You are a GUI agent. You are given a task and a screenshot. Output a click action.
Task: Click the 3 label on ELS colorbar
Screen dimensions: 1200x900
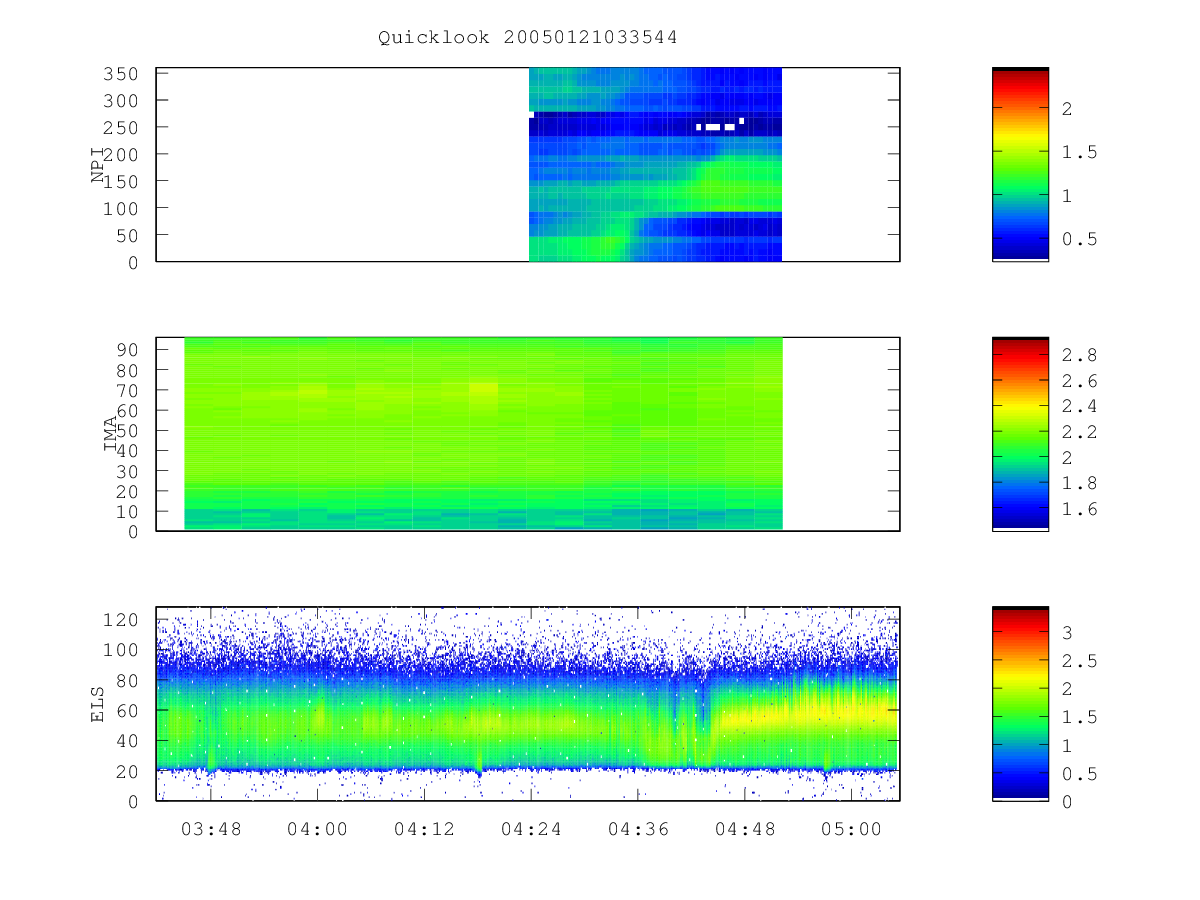click(x=1067, y=633)
